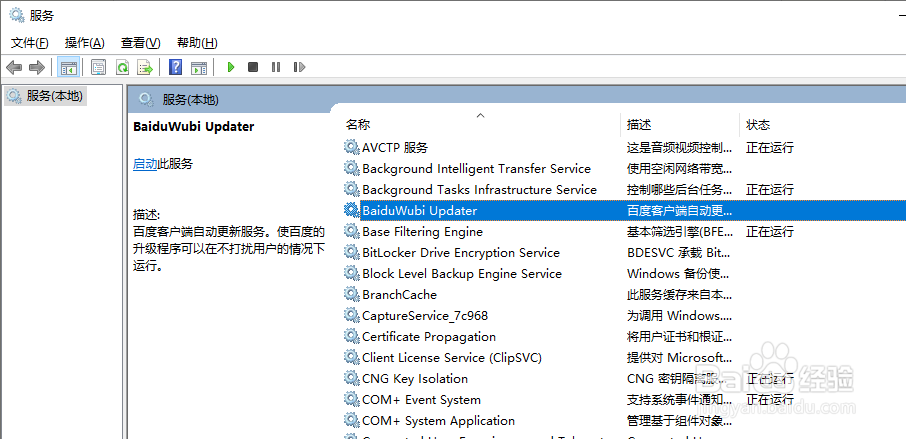This screenshot has width=906, height=439.
Task: Click the Pause Service toolbar button
Action: 276,67
